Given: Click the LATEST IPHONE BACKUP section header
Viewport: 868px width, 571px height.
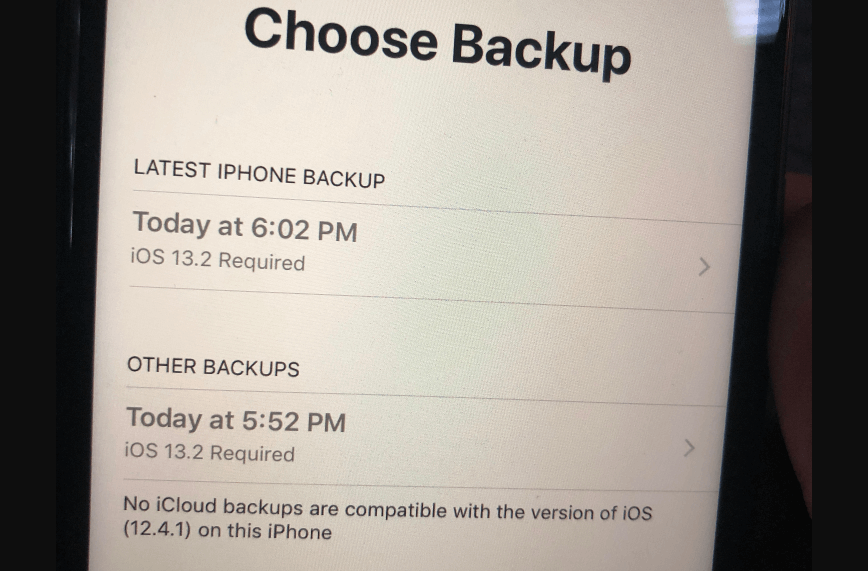Looking at the screenshot, I should pyautogui.click(x=259, y=174).
